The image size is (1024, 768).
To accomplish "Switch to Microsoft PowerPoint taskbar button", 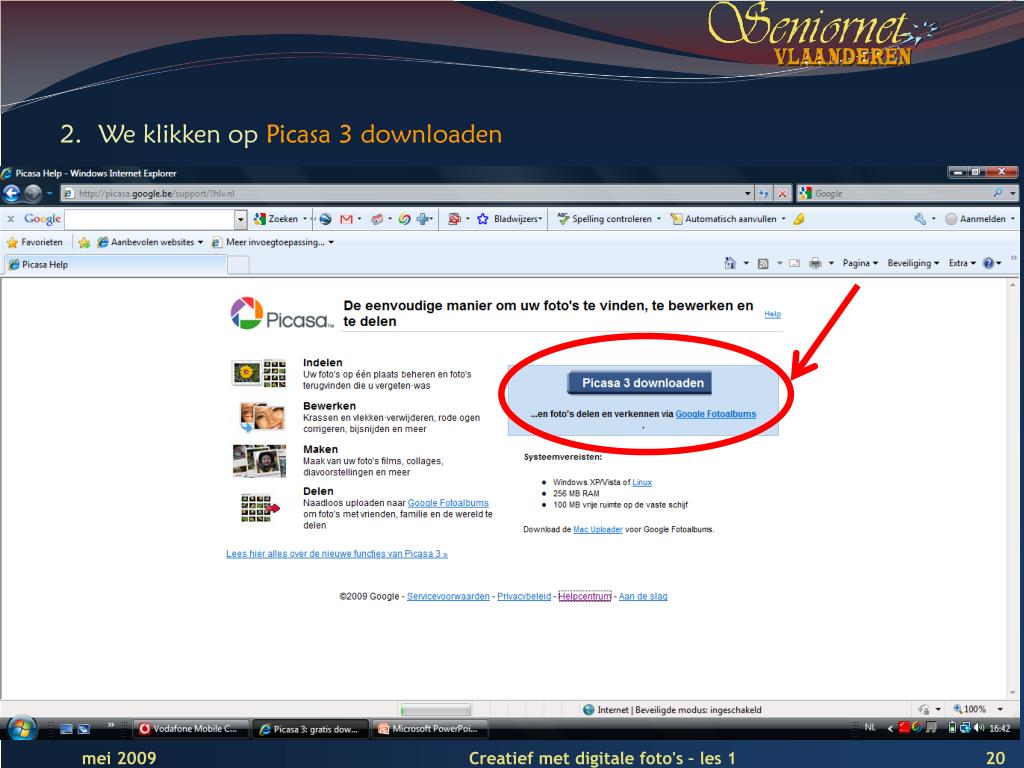I will coord(430,729).
